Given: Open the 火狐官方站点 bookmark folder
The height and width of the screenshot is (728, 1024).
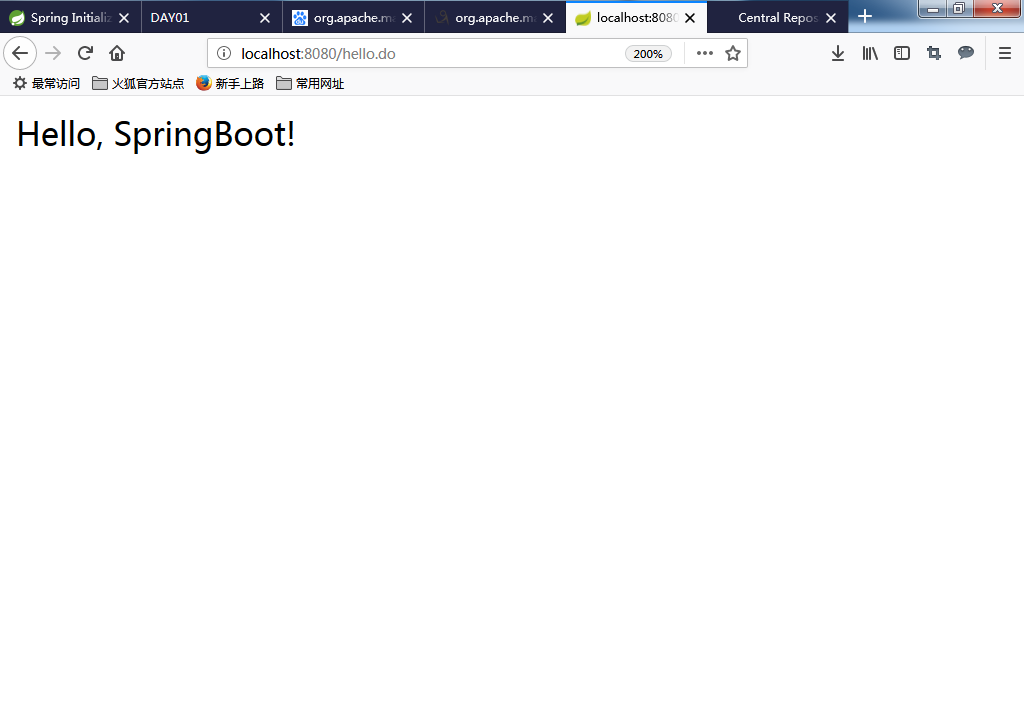Looking at the screenshot, I should tap(138, 84).
